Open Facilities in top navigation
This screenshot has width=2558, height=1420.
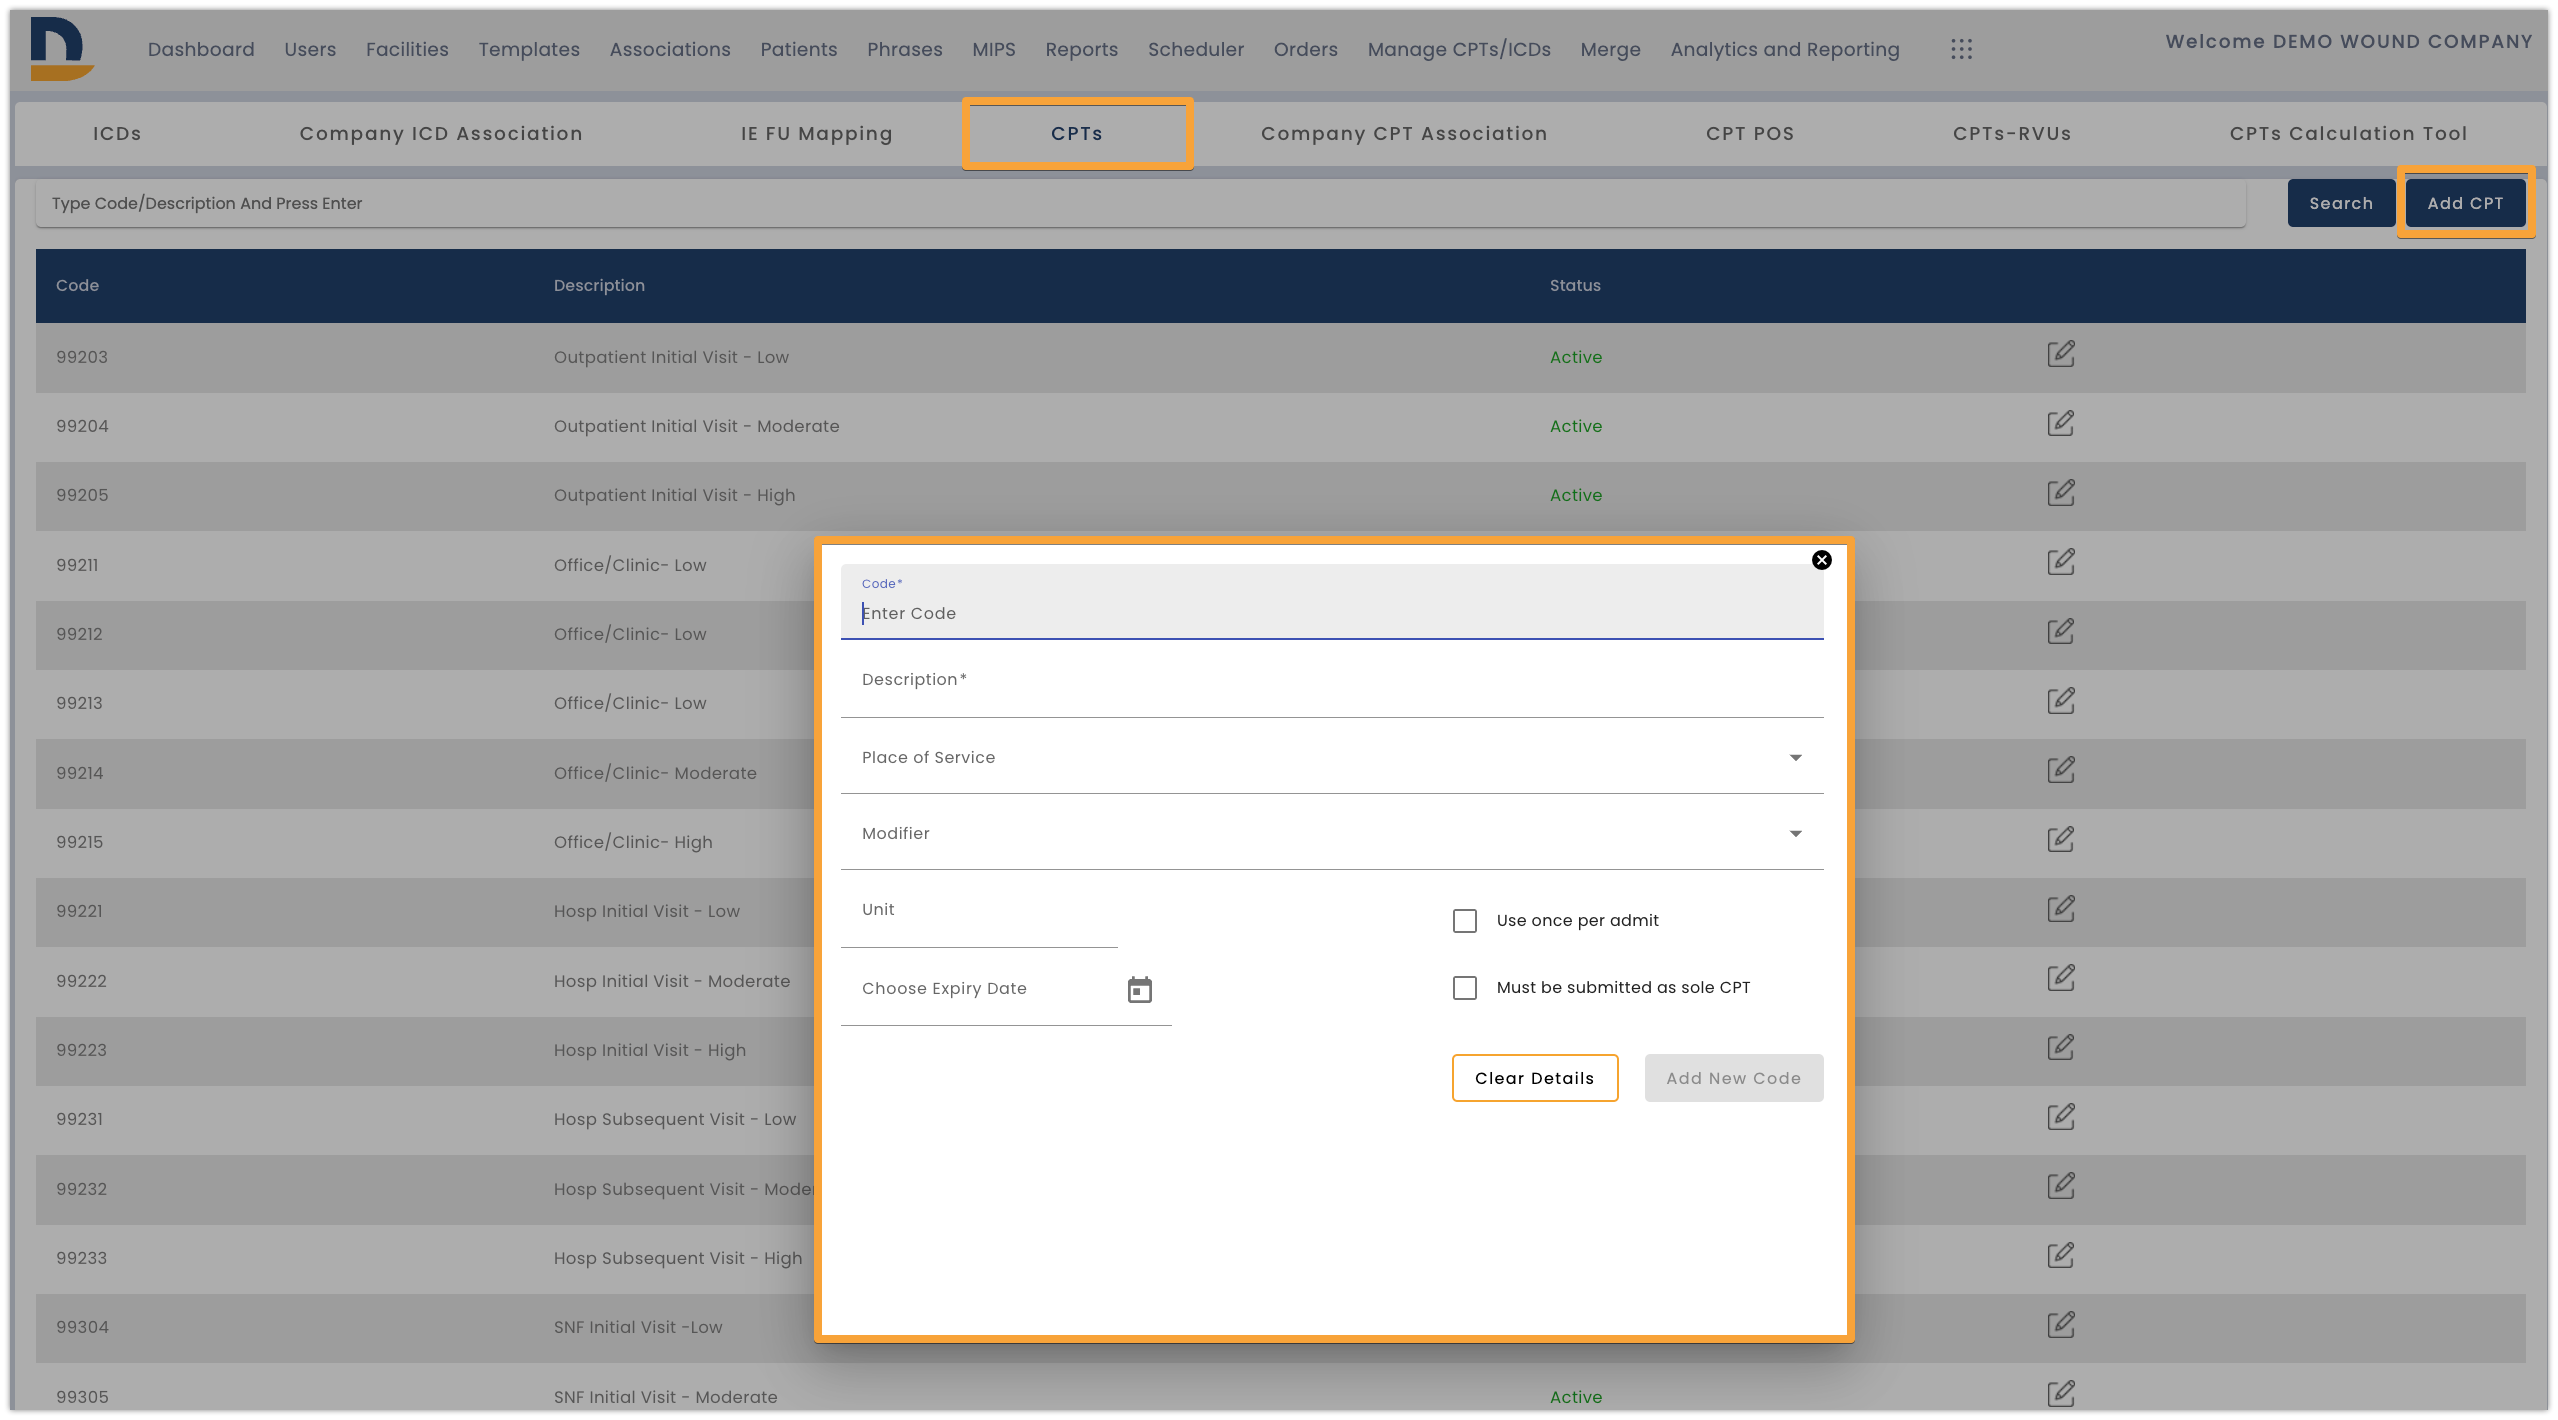407,49
